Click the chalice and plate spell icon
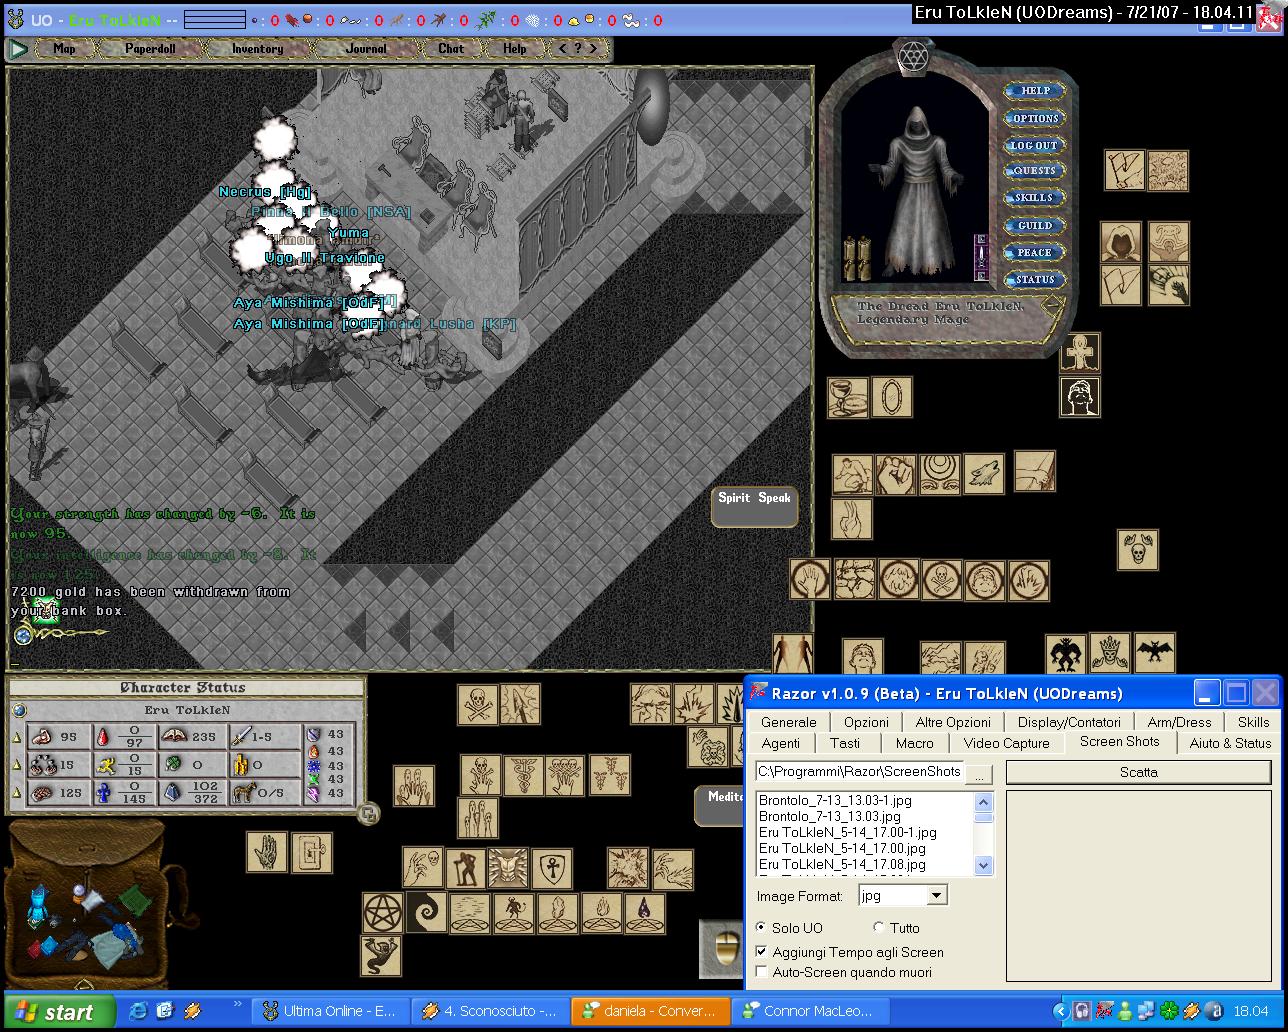This screenshot has width=1288, height=1032. (x=848, y=397)
